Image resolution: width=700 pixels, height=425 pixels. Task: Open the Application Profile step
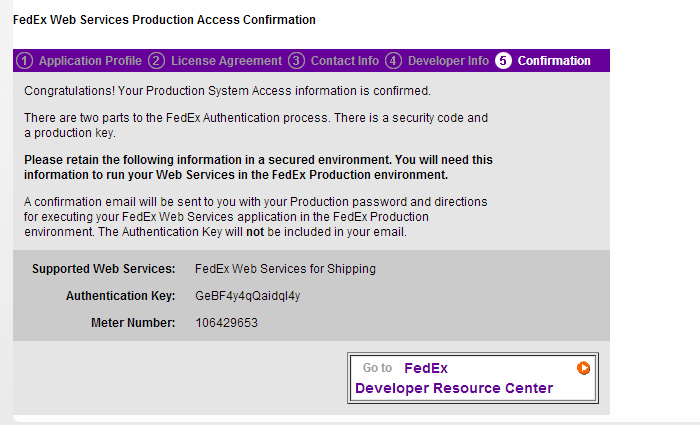pyautogui.click(x=90, y=61)
